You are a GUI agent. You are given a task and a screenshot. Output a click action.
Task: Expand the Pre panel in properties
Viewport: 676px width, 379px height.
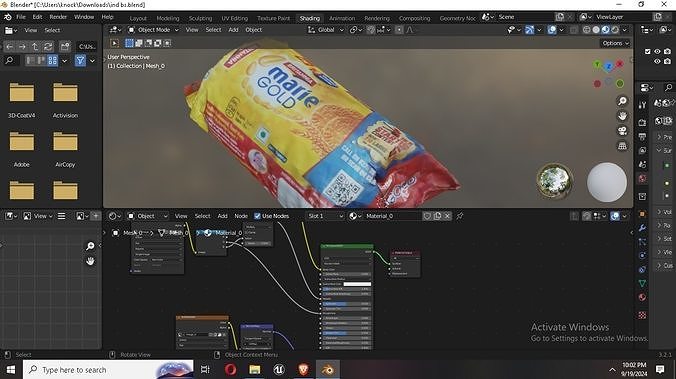(x=664, y=137)
